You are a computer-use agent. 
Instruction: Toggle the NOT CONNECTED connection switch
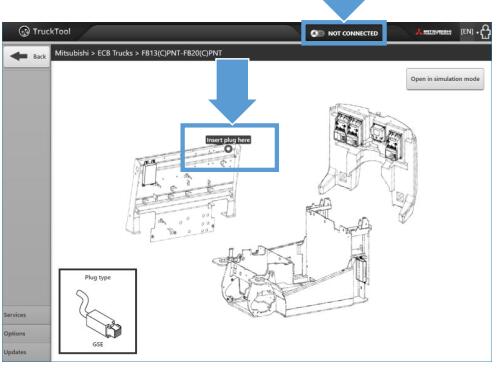[317, 33]
